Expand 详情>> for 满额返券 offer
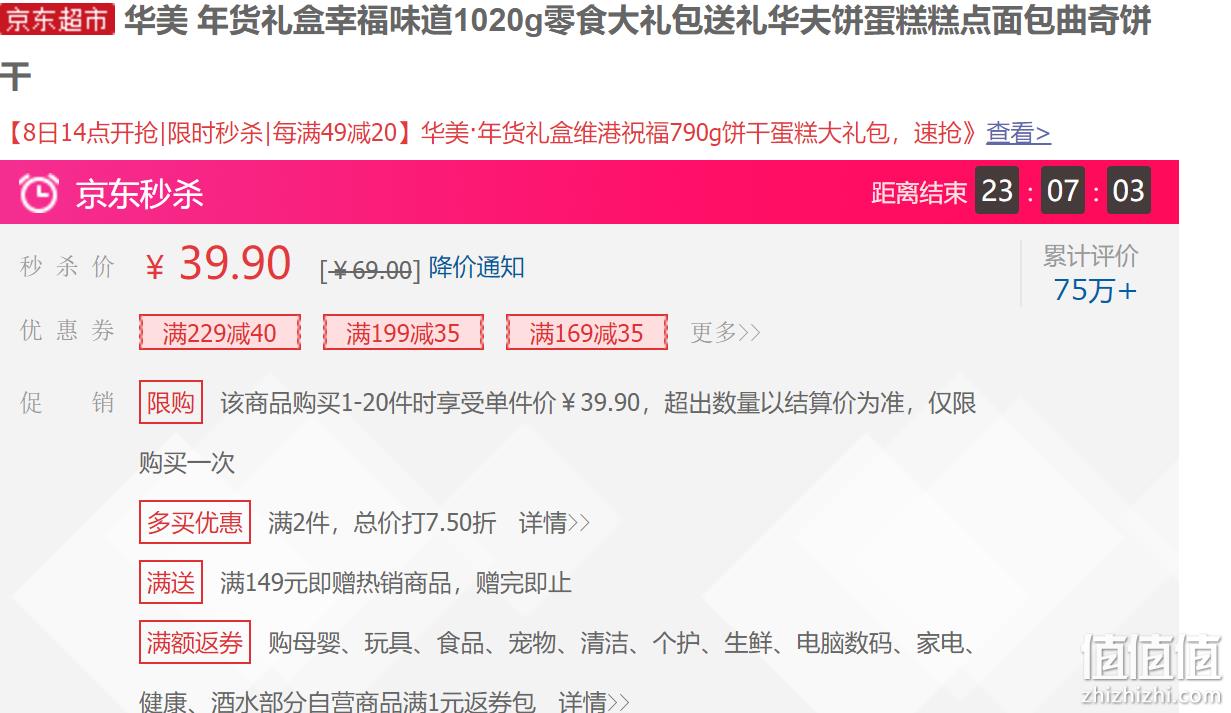This screenshot has height=713, width=1231. pos(594,701)
